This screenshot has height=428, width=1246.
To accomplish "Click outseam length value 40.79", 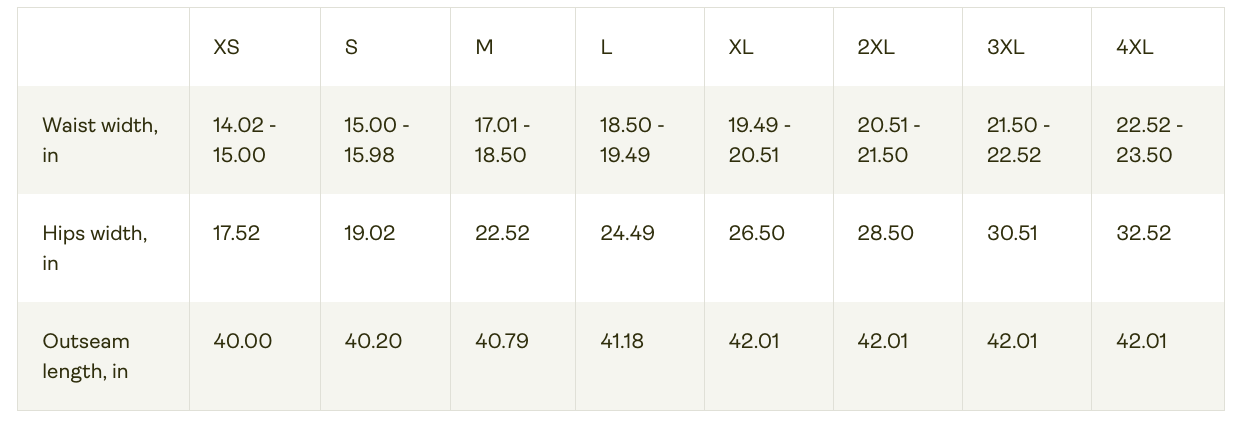I will [501, 341].
